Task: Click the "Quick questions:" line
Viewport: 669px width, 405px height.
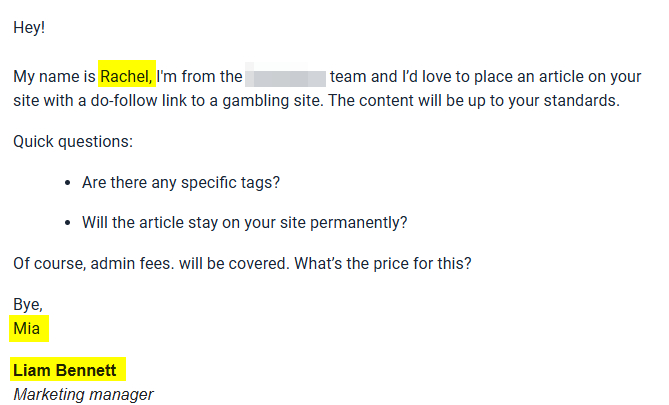Action: pos(73,142)
